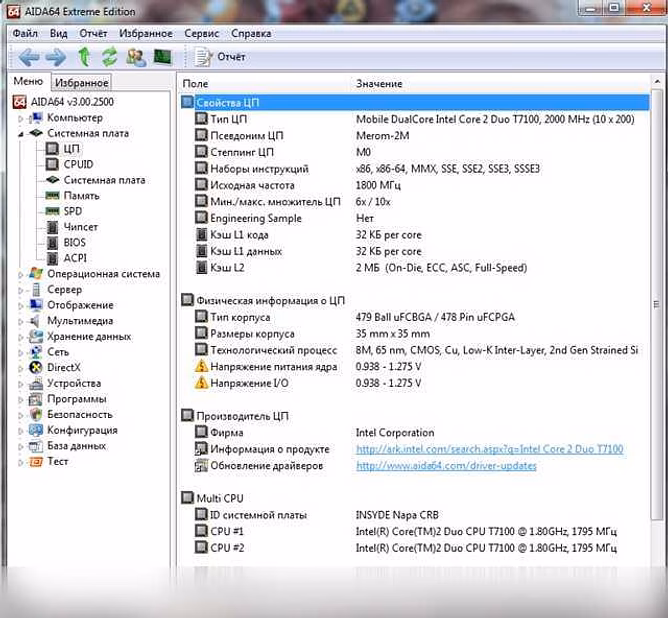Viewport: 668px width, 618px height.
Task: Select the Технологический процесс row
Action: (415, 350)
